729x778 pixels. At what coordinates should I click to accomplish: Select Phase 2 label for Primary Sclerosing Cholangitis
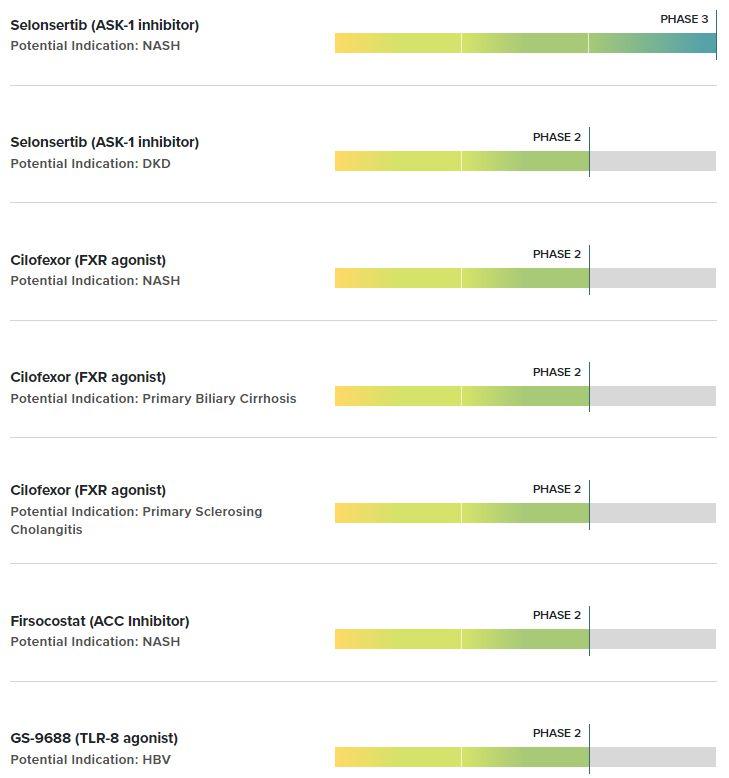click(x=556, y=489)
